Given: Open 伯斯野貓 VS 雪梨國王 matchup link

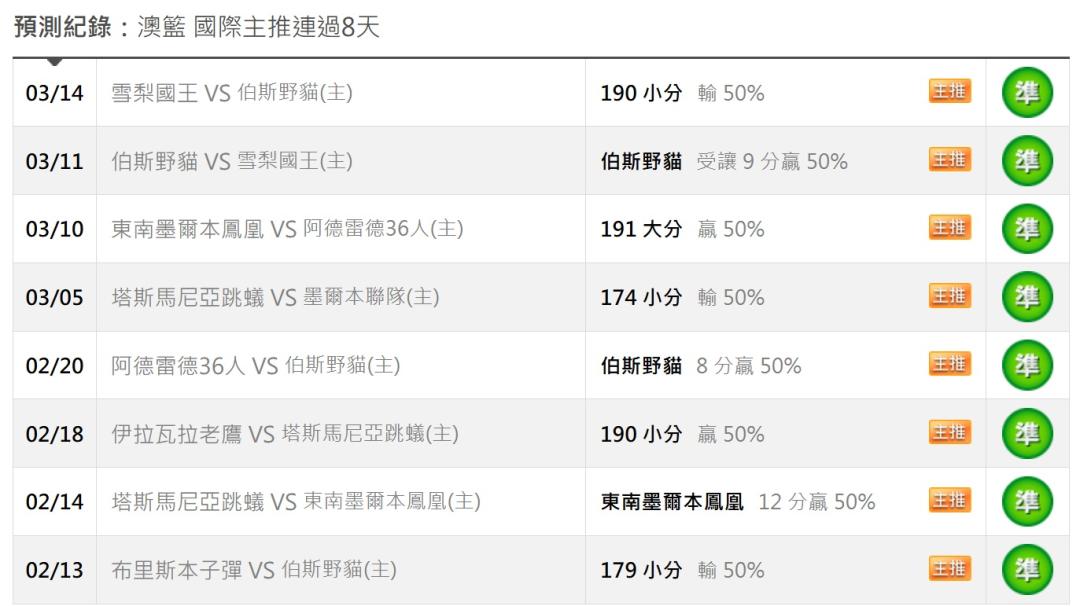Looking at the screenshot, I should click(231, 161).
